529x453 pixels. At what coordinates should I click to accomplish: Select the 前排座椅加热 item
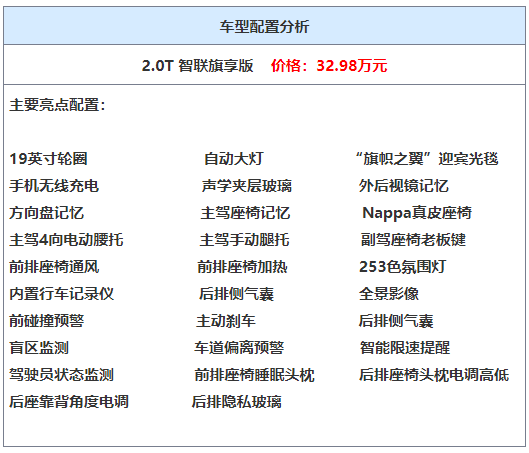pos(242,267)
